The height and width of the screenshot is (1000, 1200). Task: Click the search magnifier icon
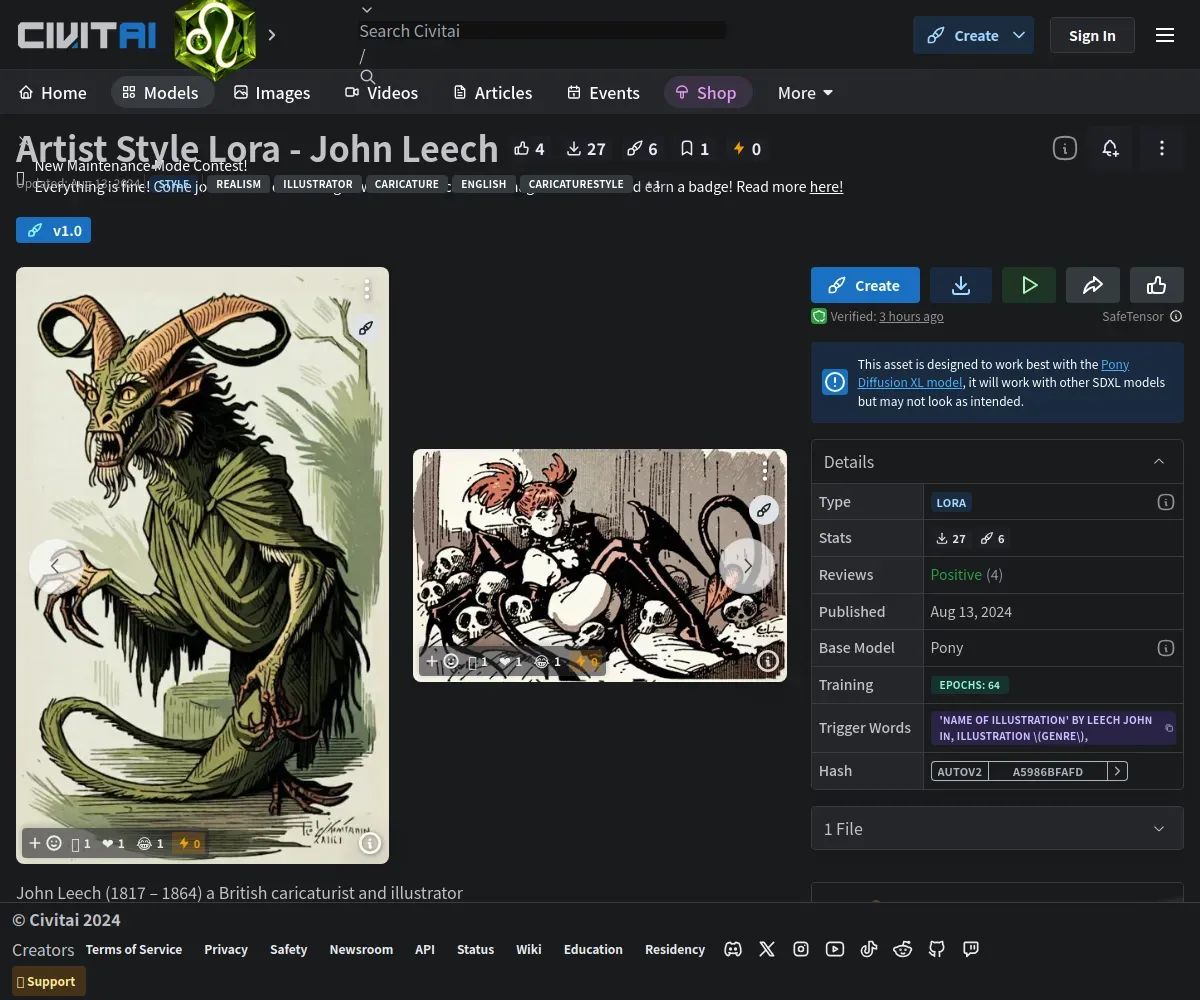368,76
